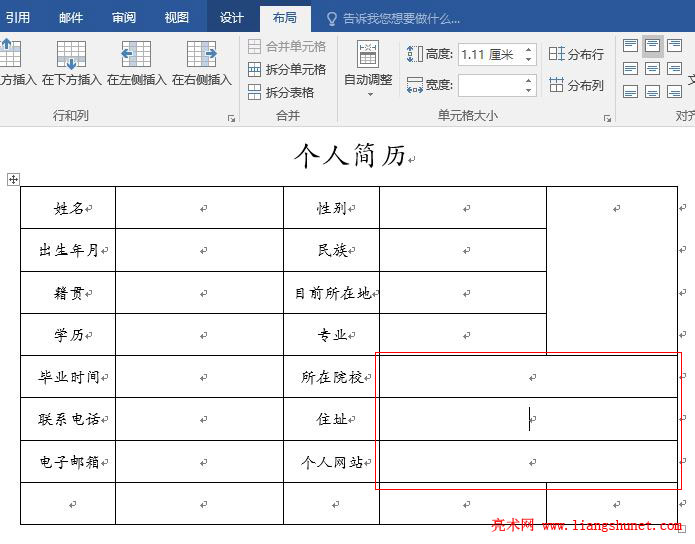Image resolution: width=695 pixels, height=544 pixels.
Task: Click the 个人简历 document title
Action: (350, 156)
